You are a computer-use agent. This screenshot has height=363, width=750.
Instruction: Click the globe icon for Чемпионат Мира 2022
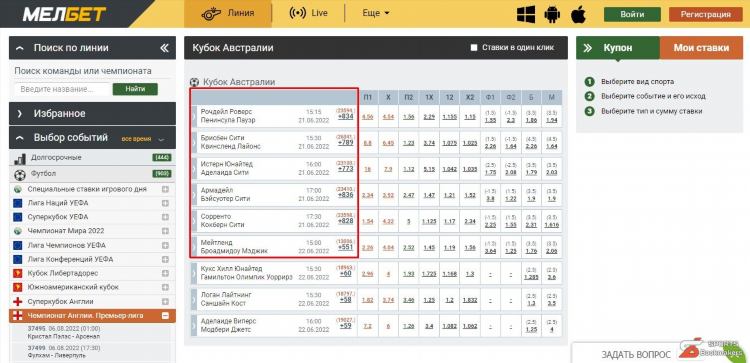pyautogui.click(x=18, y=231)
